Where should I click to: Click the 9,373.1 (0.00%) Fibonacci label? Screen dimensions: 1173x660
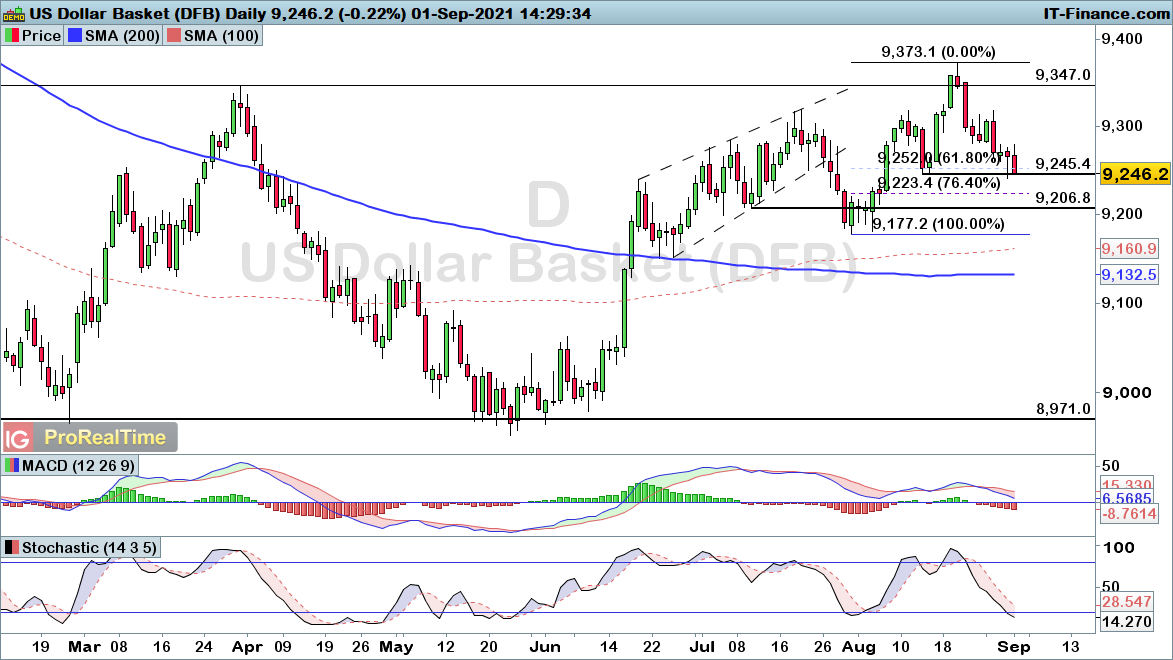[938, 52]
